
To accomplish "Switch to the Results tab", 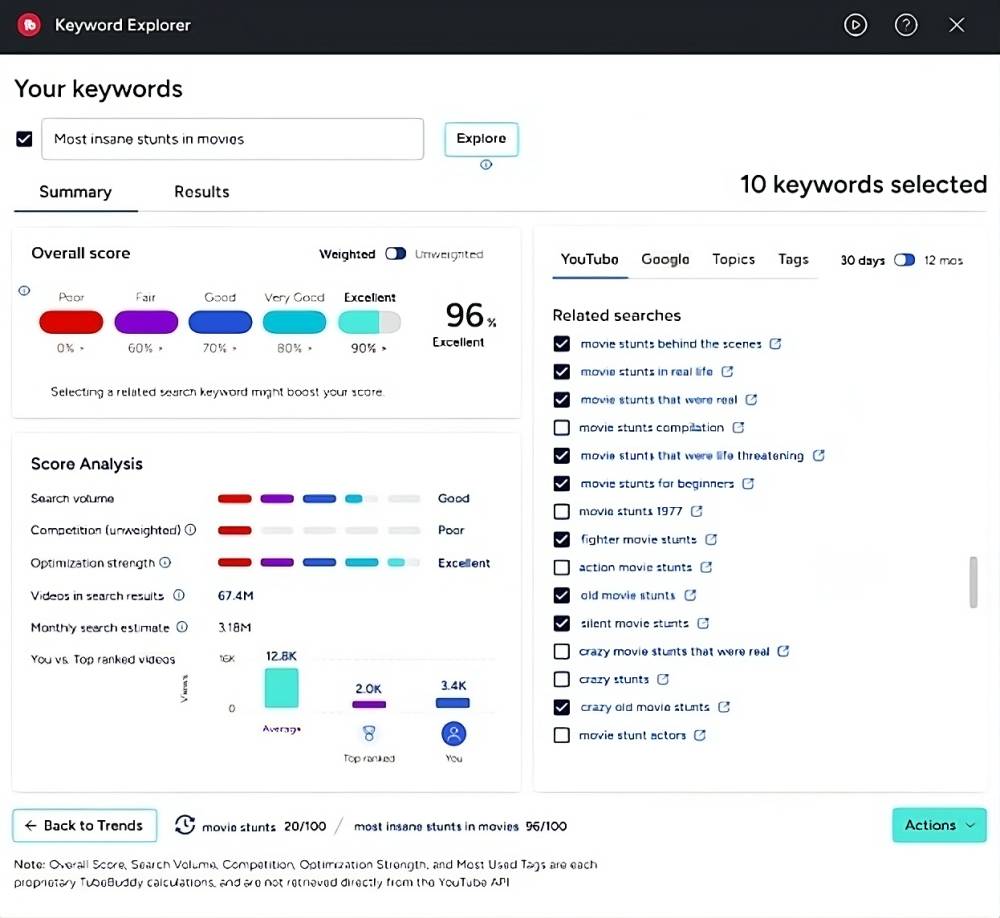I will tap(202, 192).
